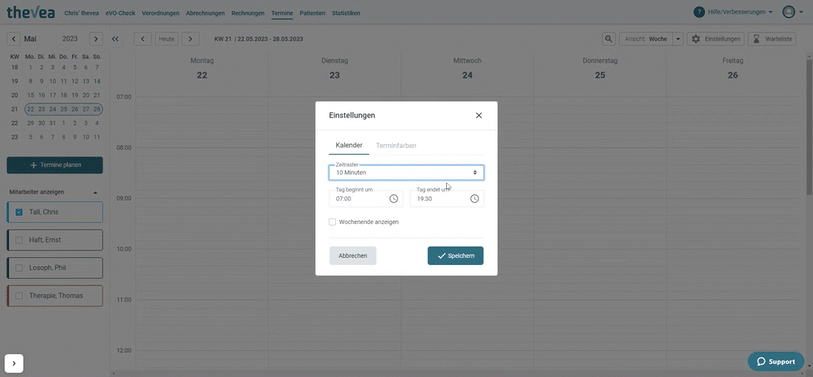
Task: Click the clock icon in Tag endet um
Action: pyautogui.click(x=474, y=199)
